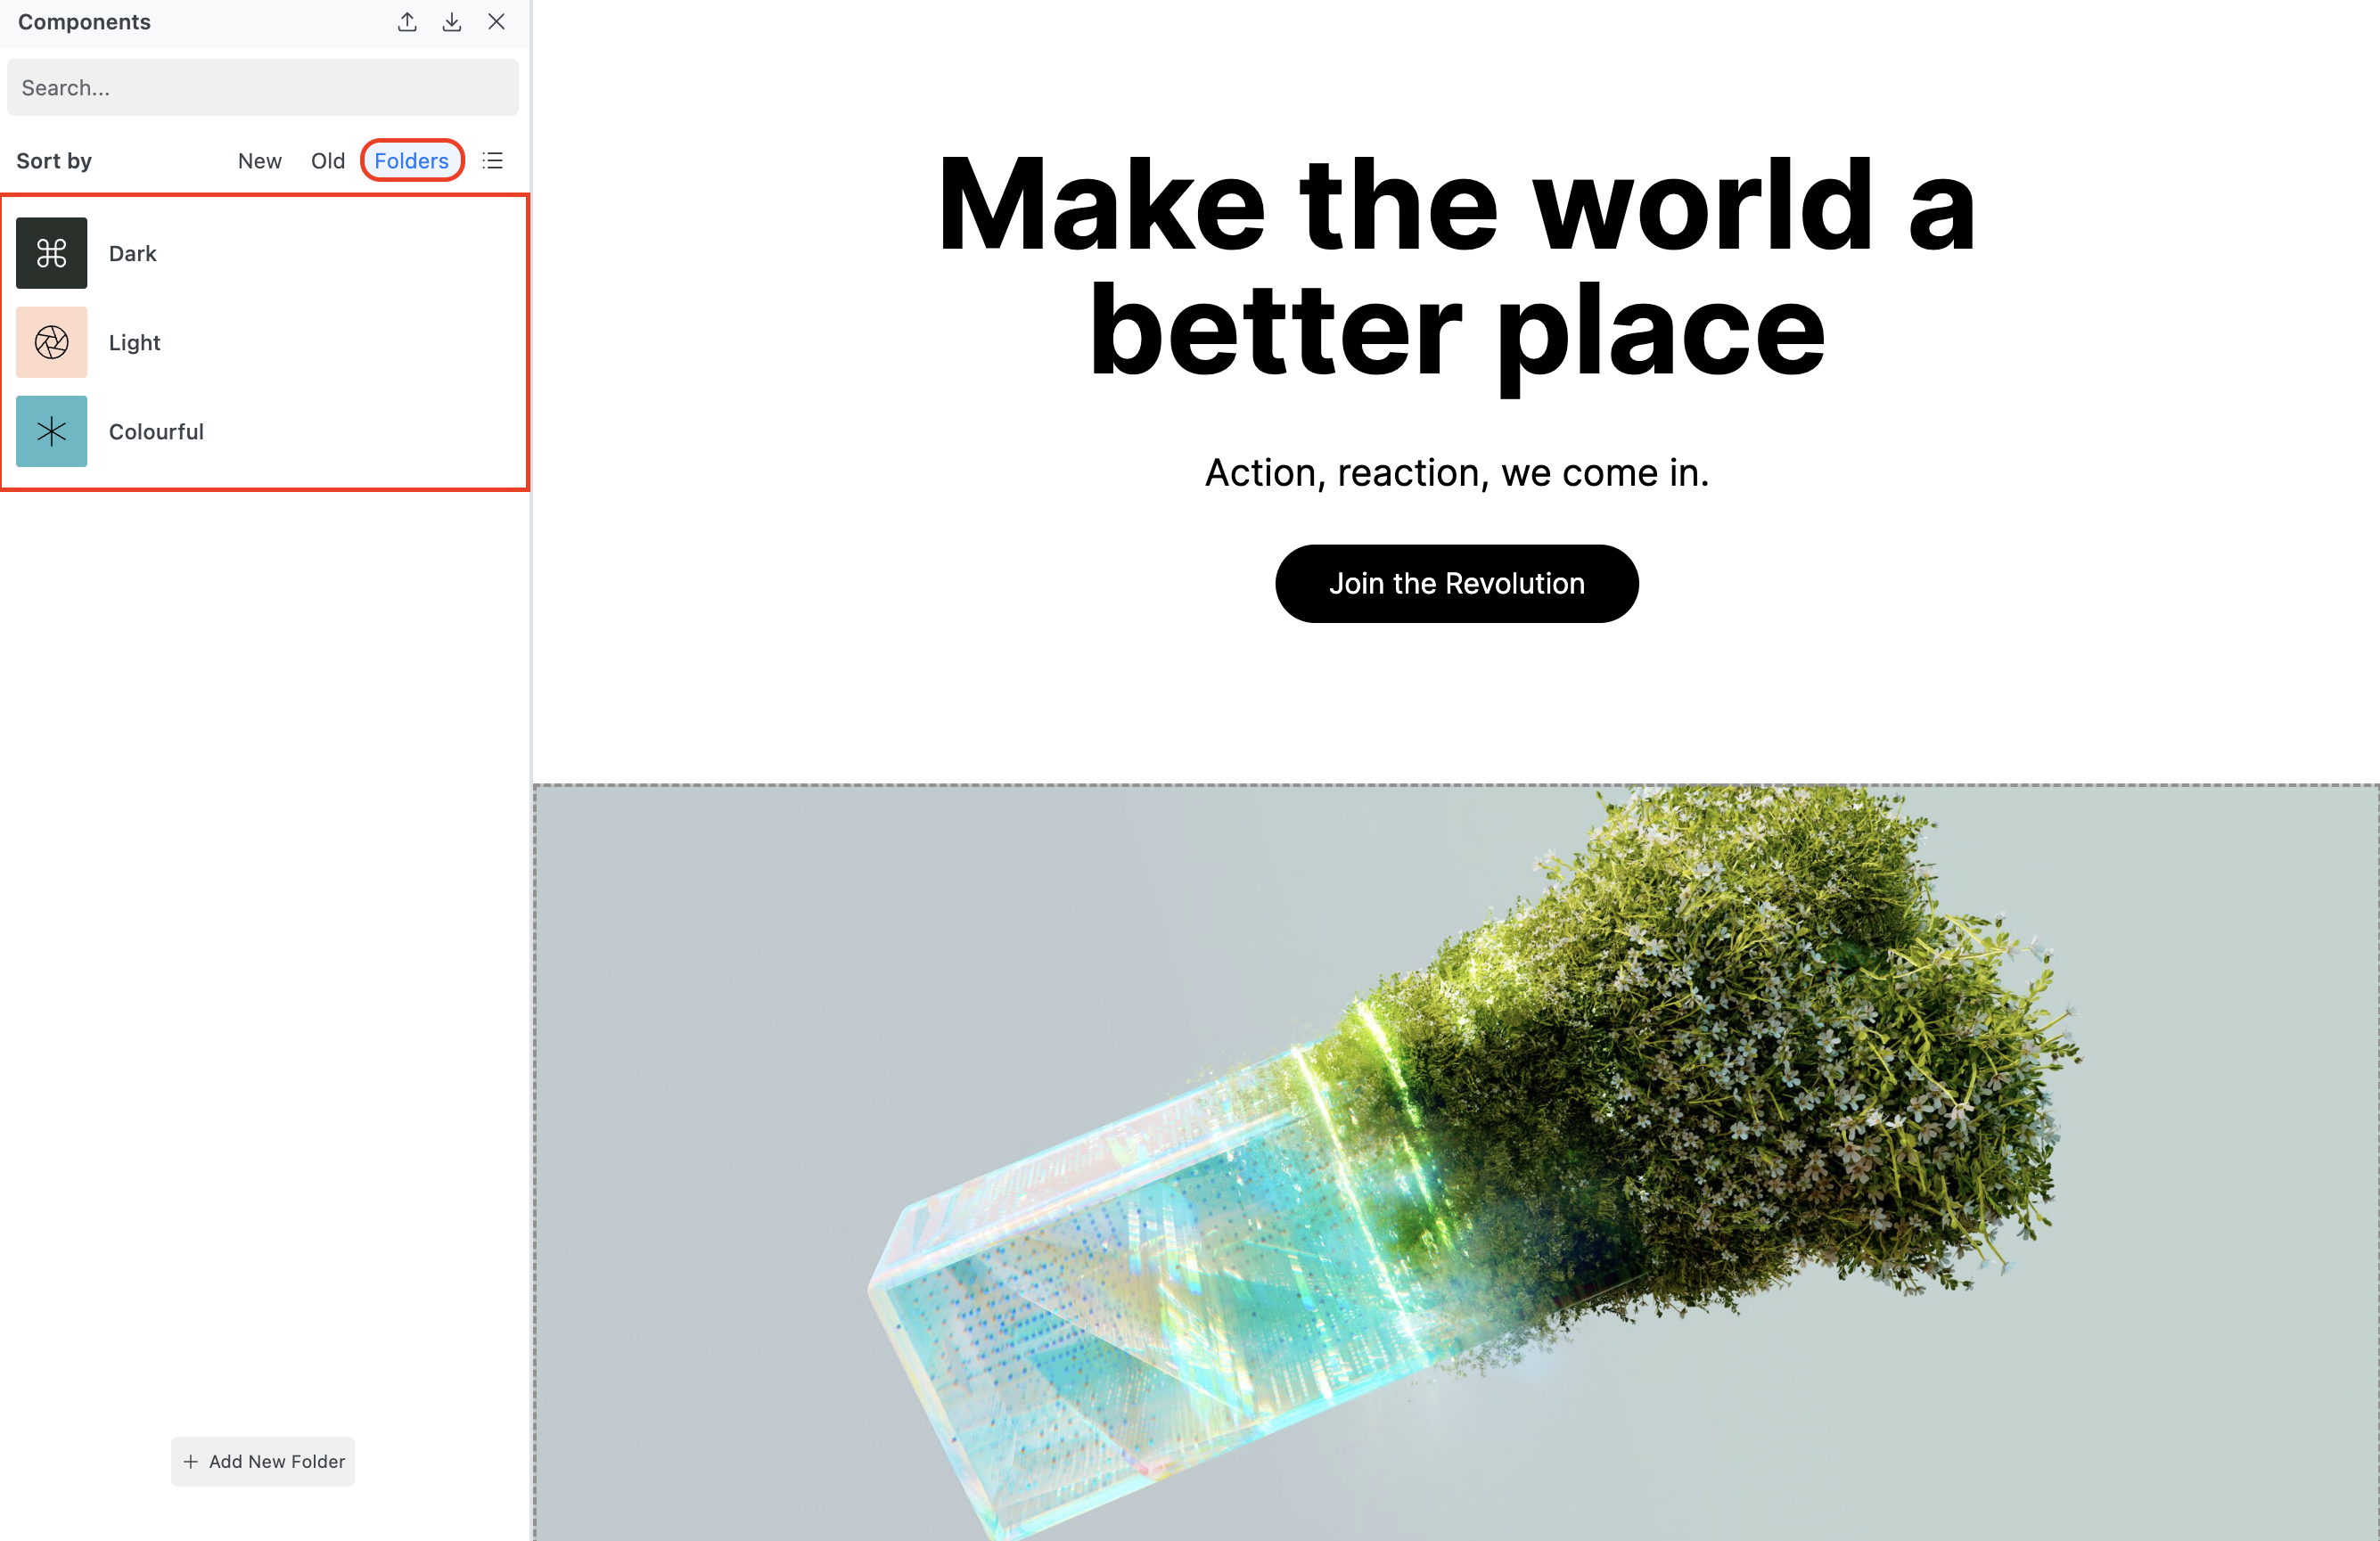Expand the Dark folder label
2380x1541 pixels.
[133, 254]
